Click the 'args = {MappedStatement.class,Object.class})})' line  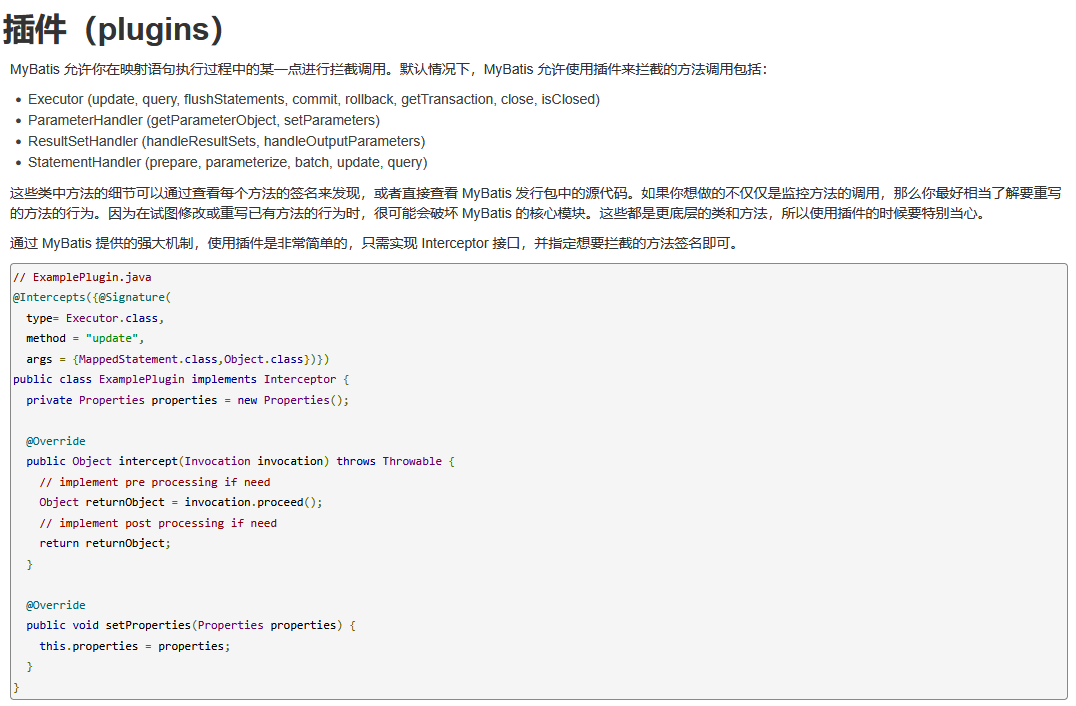pos(178,360)
